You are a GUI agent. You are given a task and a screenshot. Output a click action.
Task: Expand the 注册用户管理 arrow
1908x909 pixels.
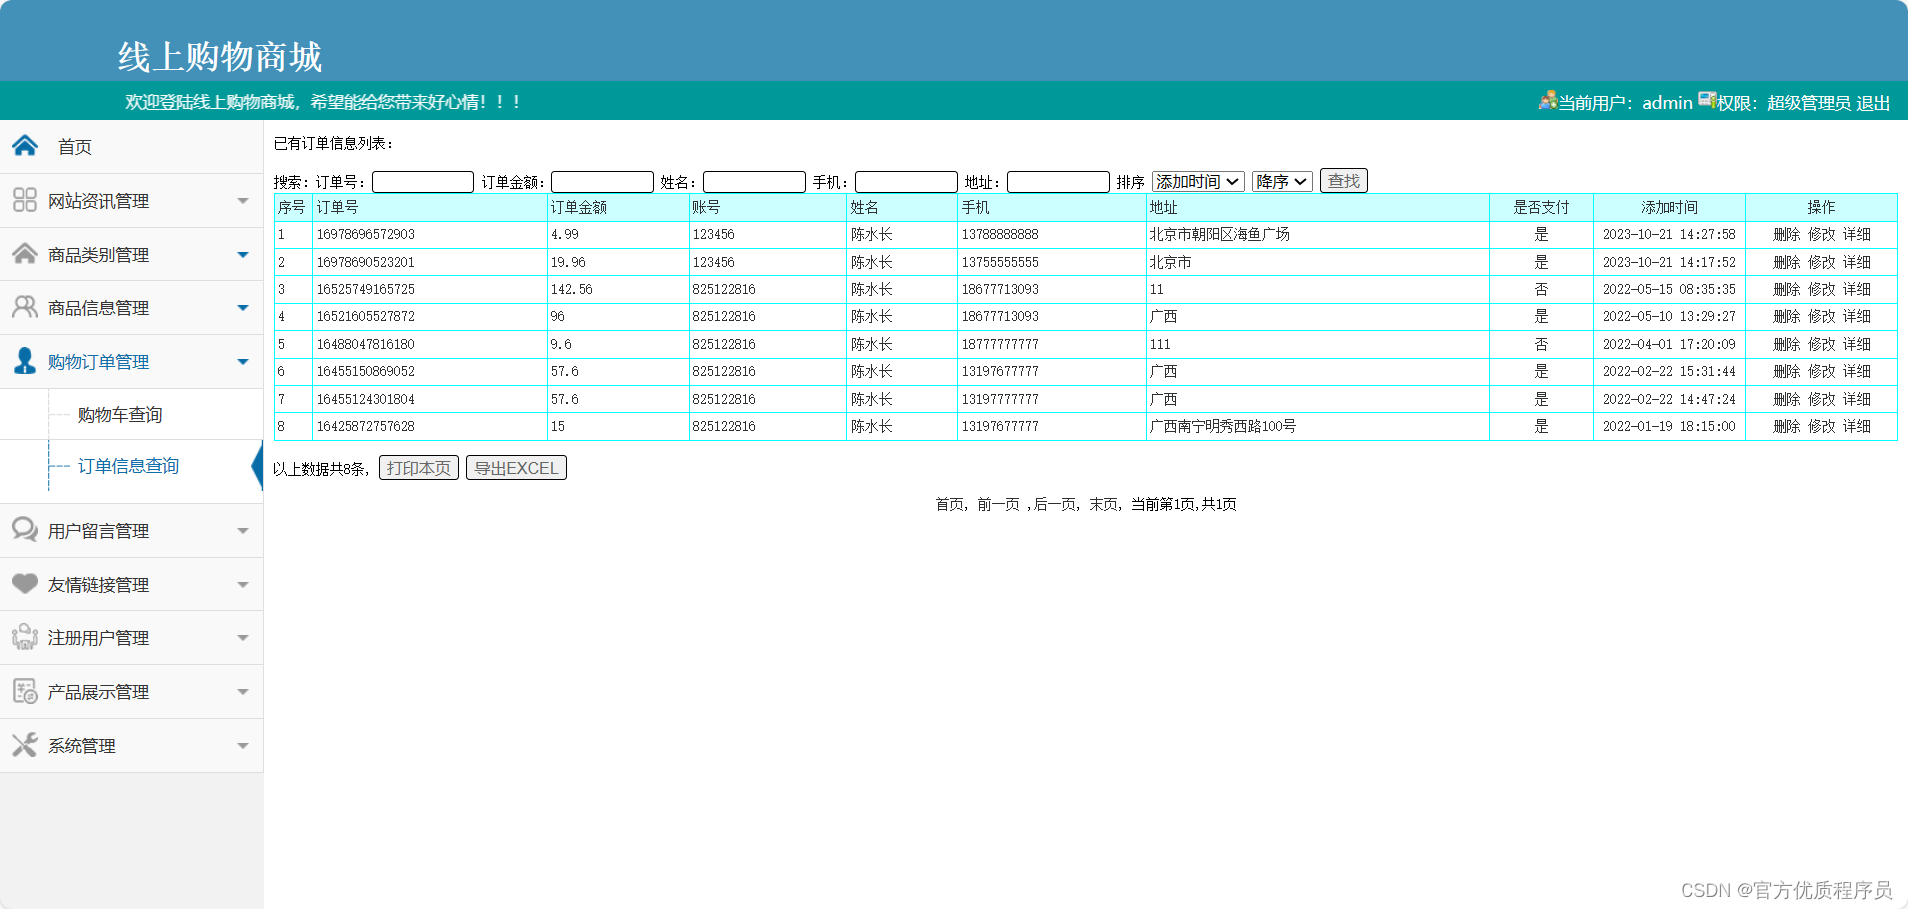click(x=243, y=638)
